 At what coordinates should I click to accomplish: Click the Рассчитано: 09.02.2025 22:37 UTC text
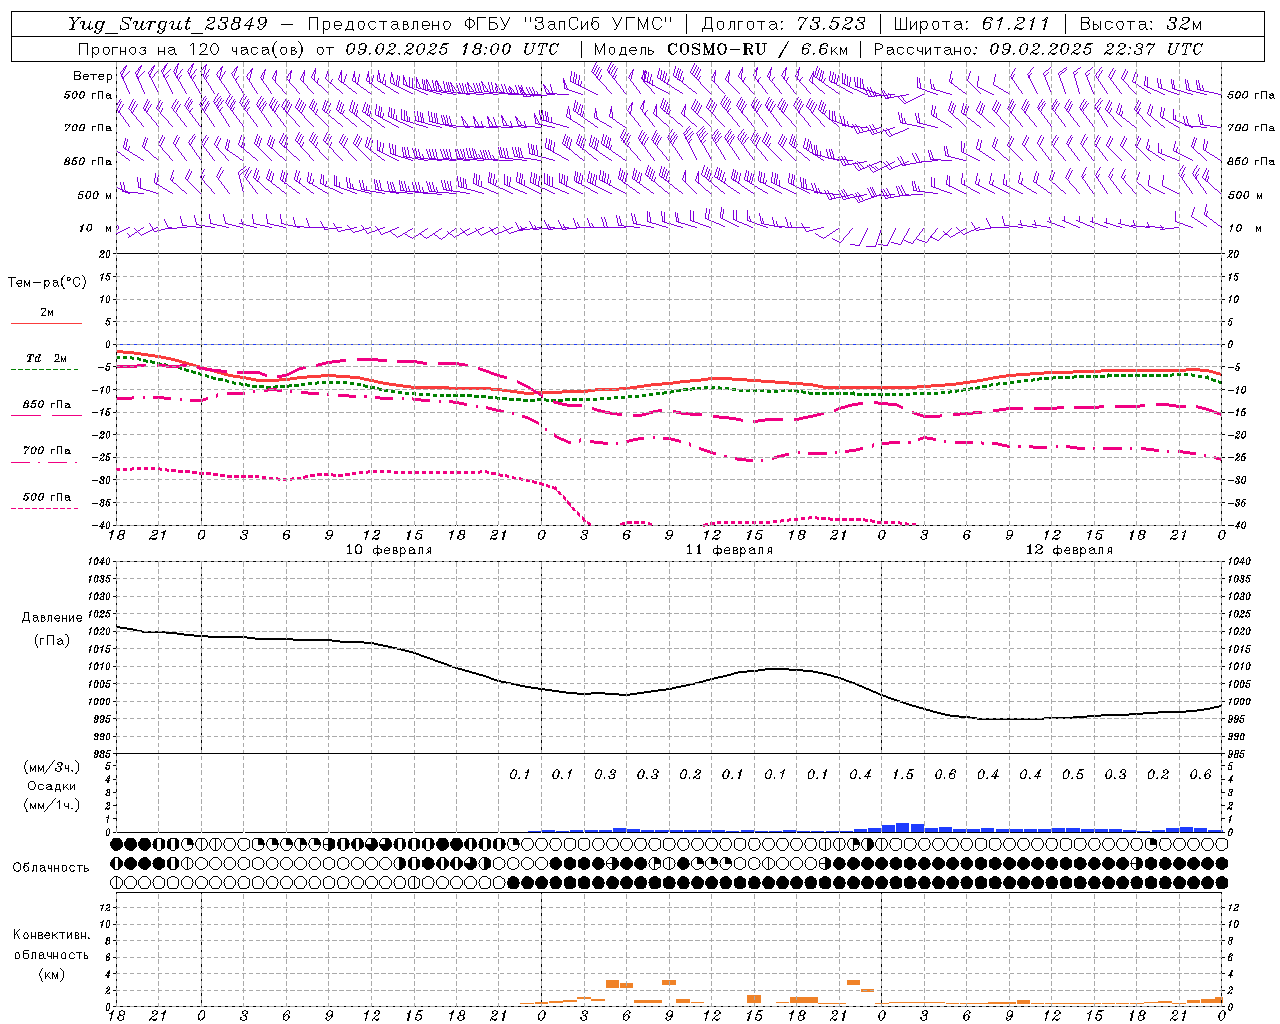[1038, 49]
